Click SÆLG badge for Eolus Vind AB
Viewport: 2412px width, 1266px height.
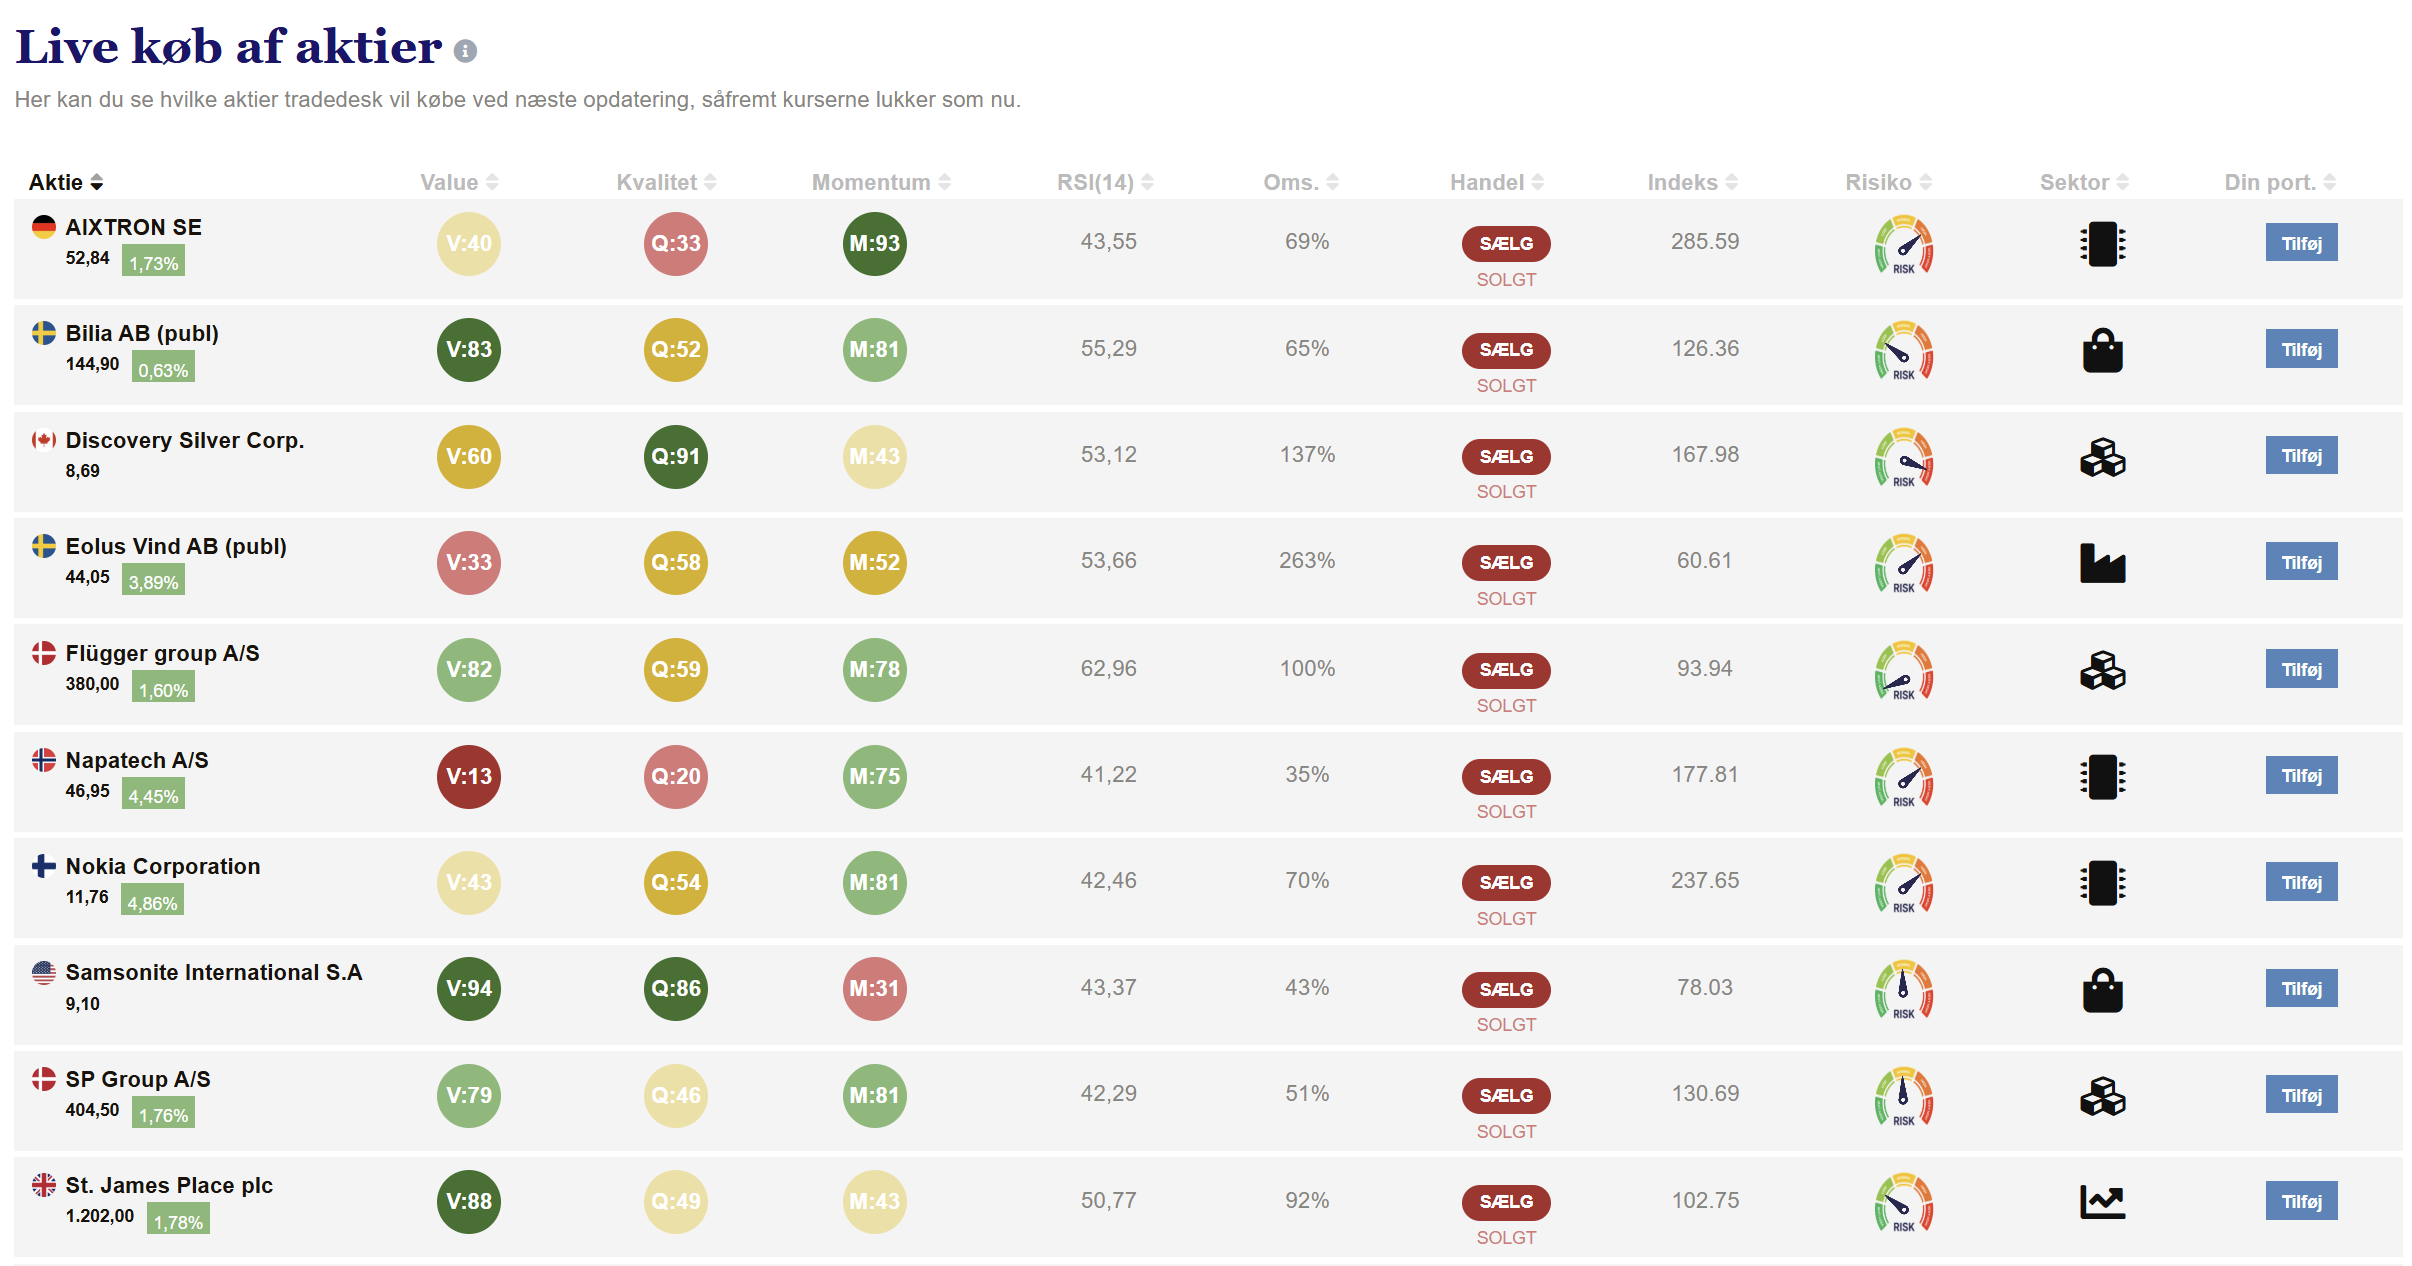point(1506,563)
